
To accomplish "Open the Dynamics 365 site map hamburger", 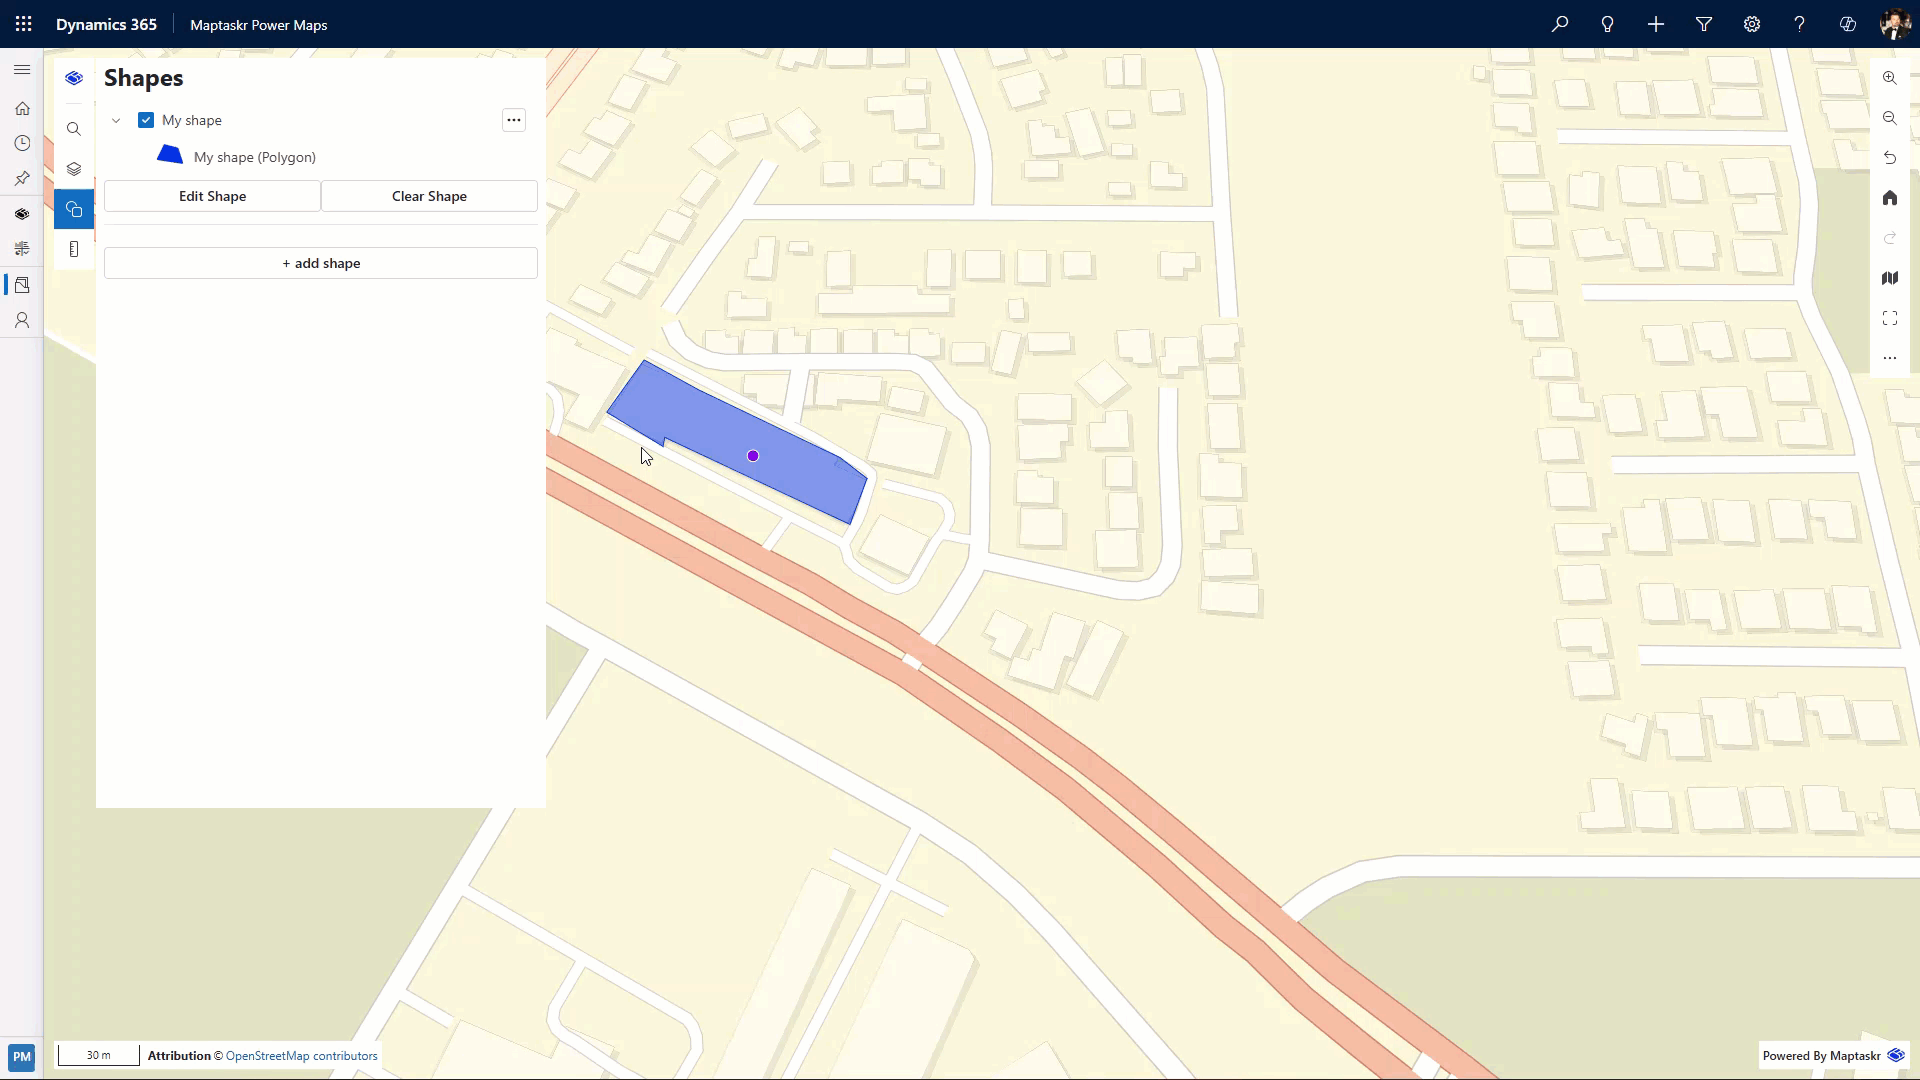I will [x=22, y=70].
